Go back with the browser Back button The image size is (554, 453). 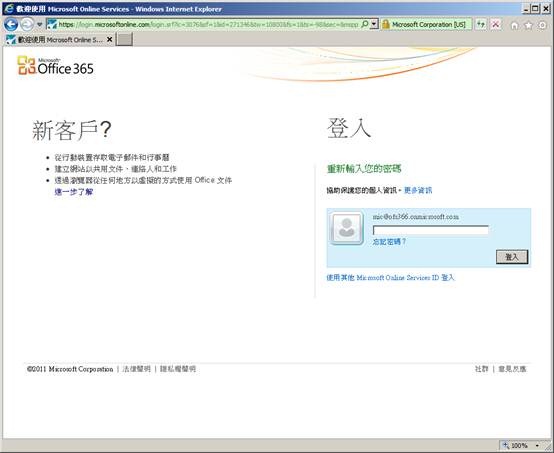coord(11,24)
